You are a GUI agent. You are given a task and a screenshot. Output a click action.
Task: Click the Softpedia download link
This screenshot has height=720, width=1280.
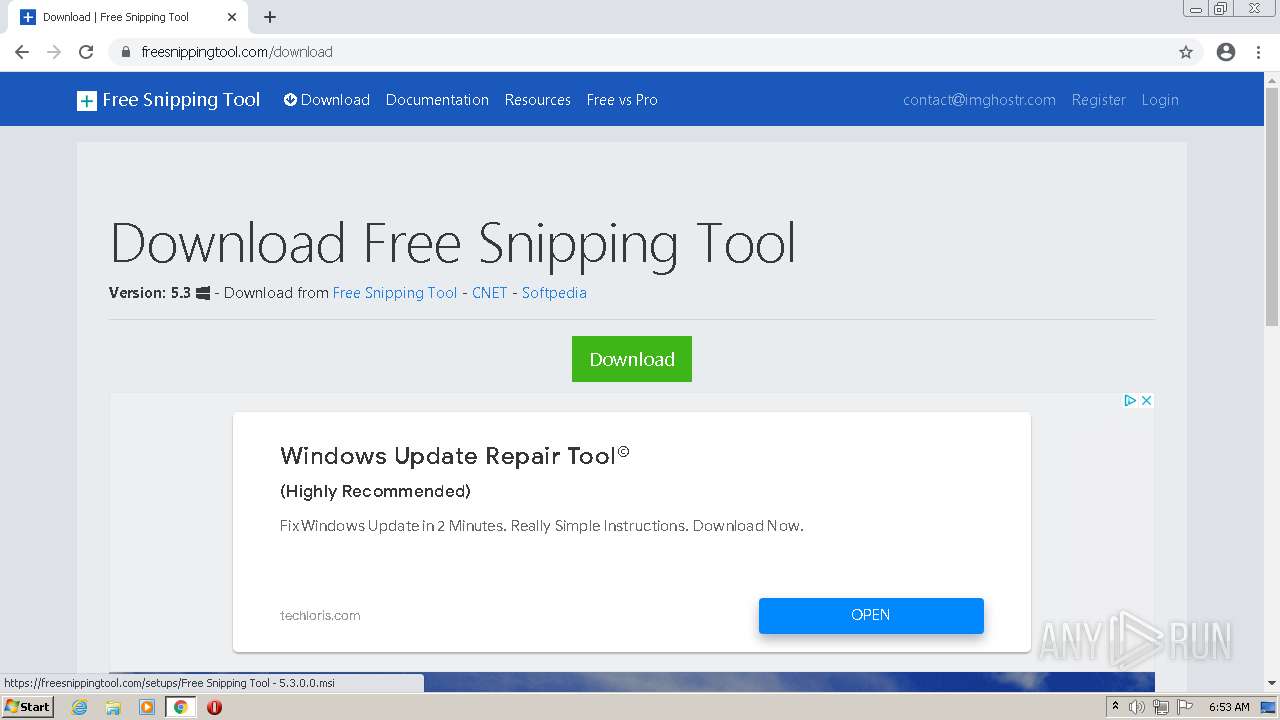554,293
